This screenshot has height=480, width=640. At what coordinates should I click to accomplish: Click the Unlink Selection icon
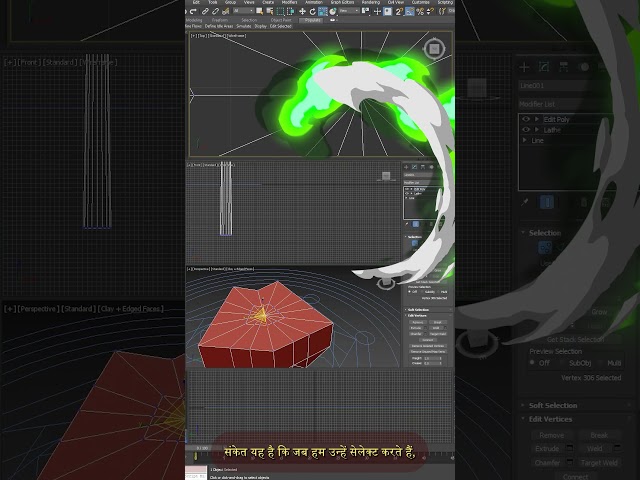215,11
